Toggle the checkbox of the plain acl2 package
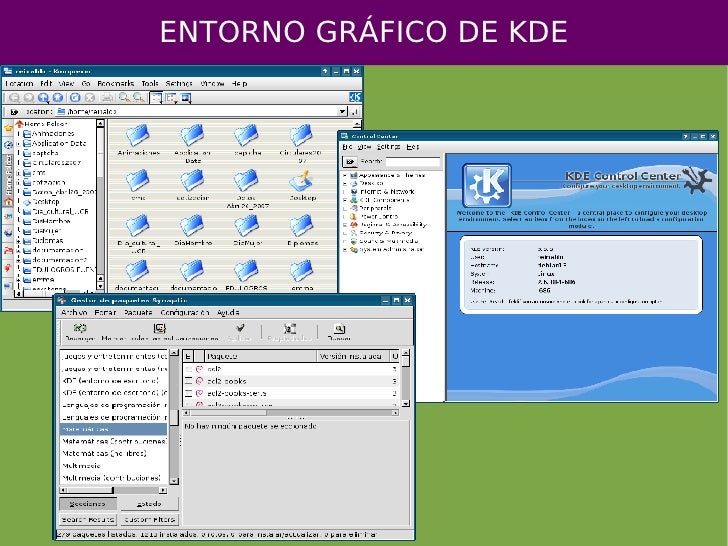 pyautogui.click(x=188, y=369)
